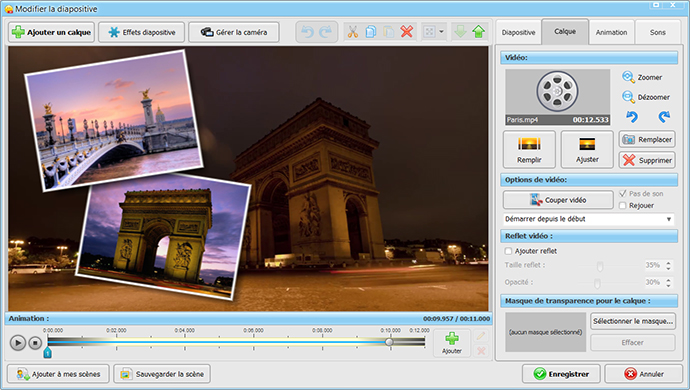The image size is (690, 390).
Task: Toggle the Pas de son checkbox
Action: tap(622, 194)
